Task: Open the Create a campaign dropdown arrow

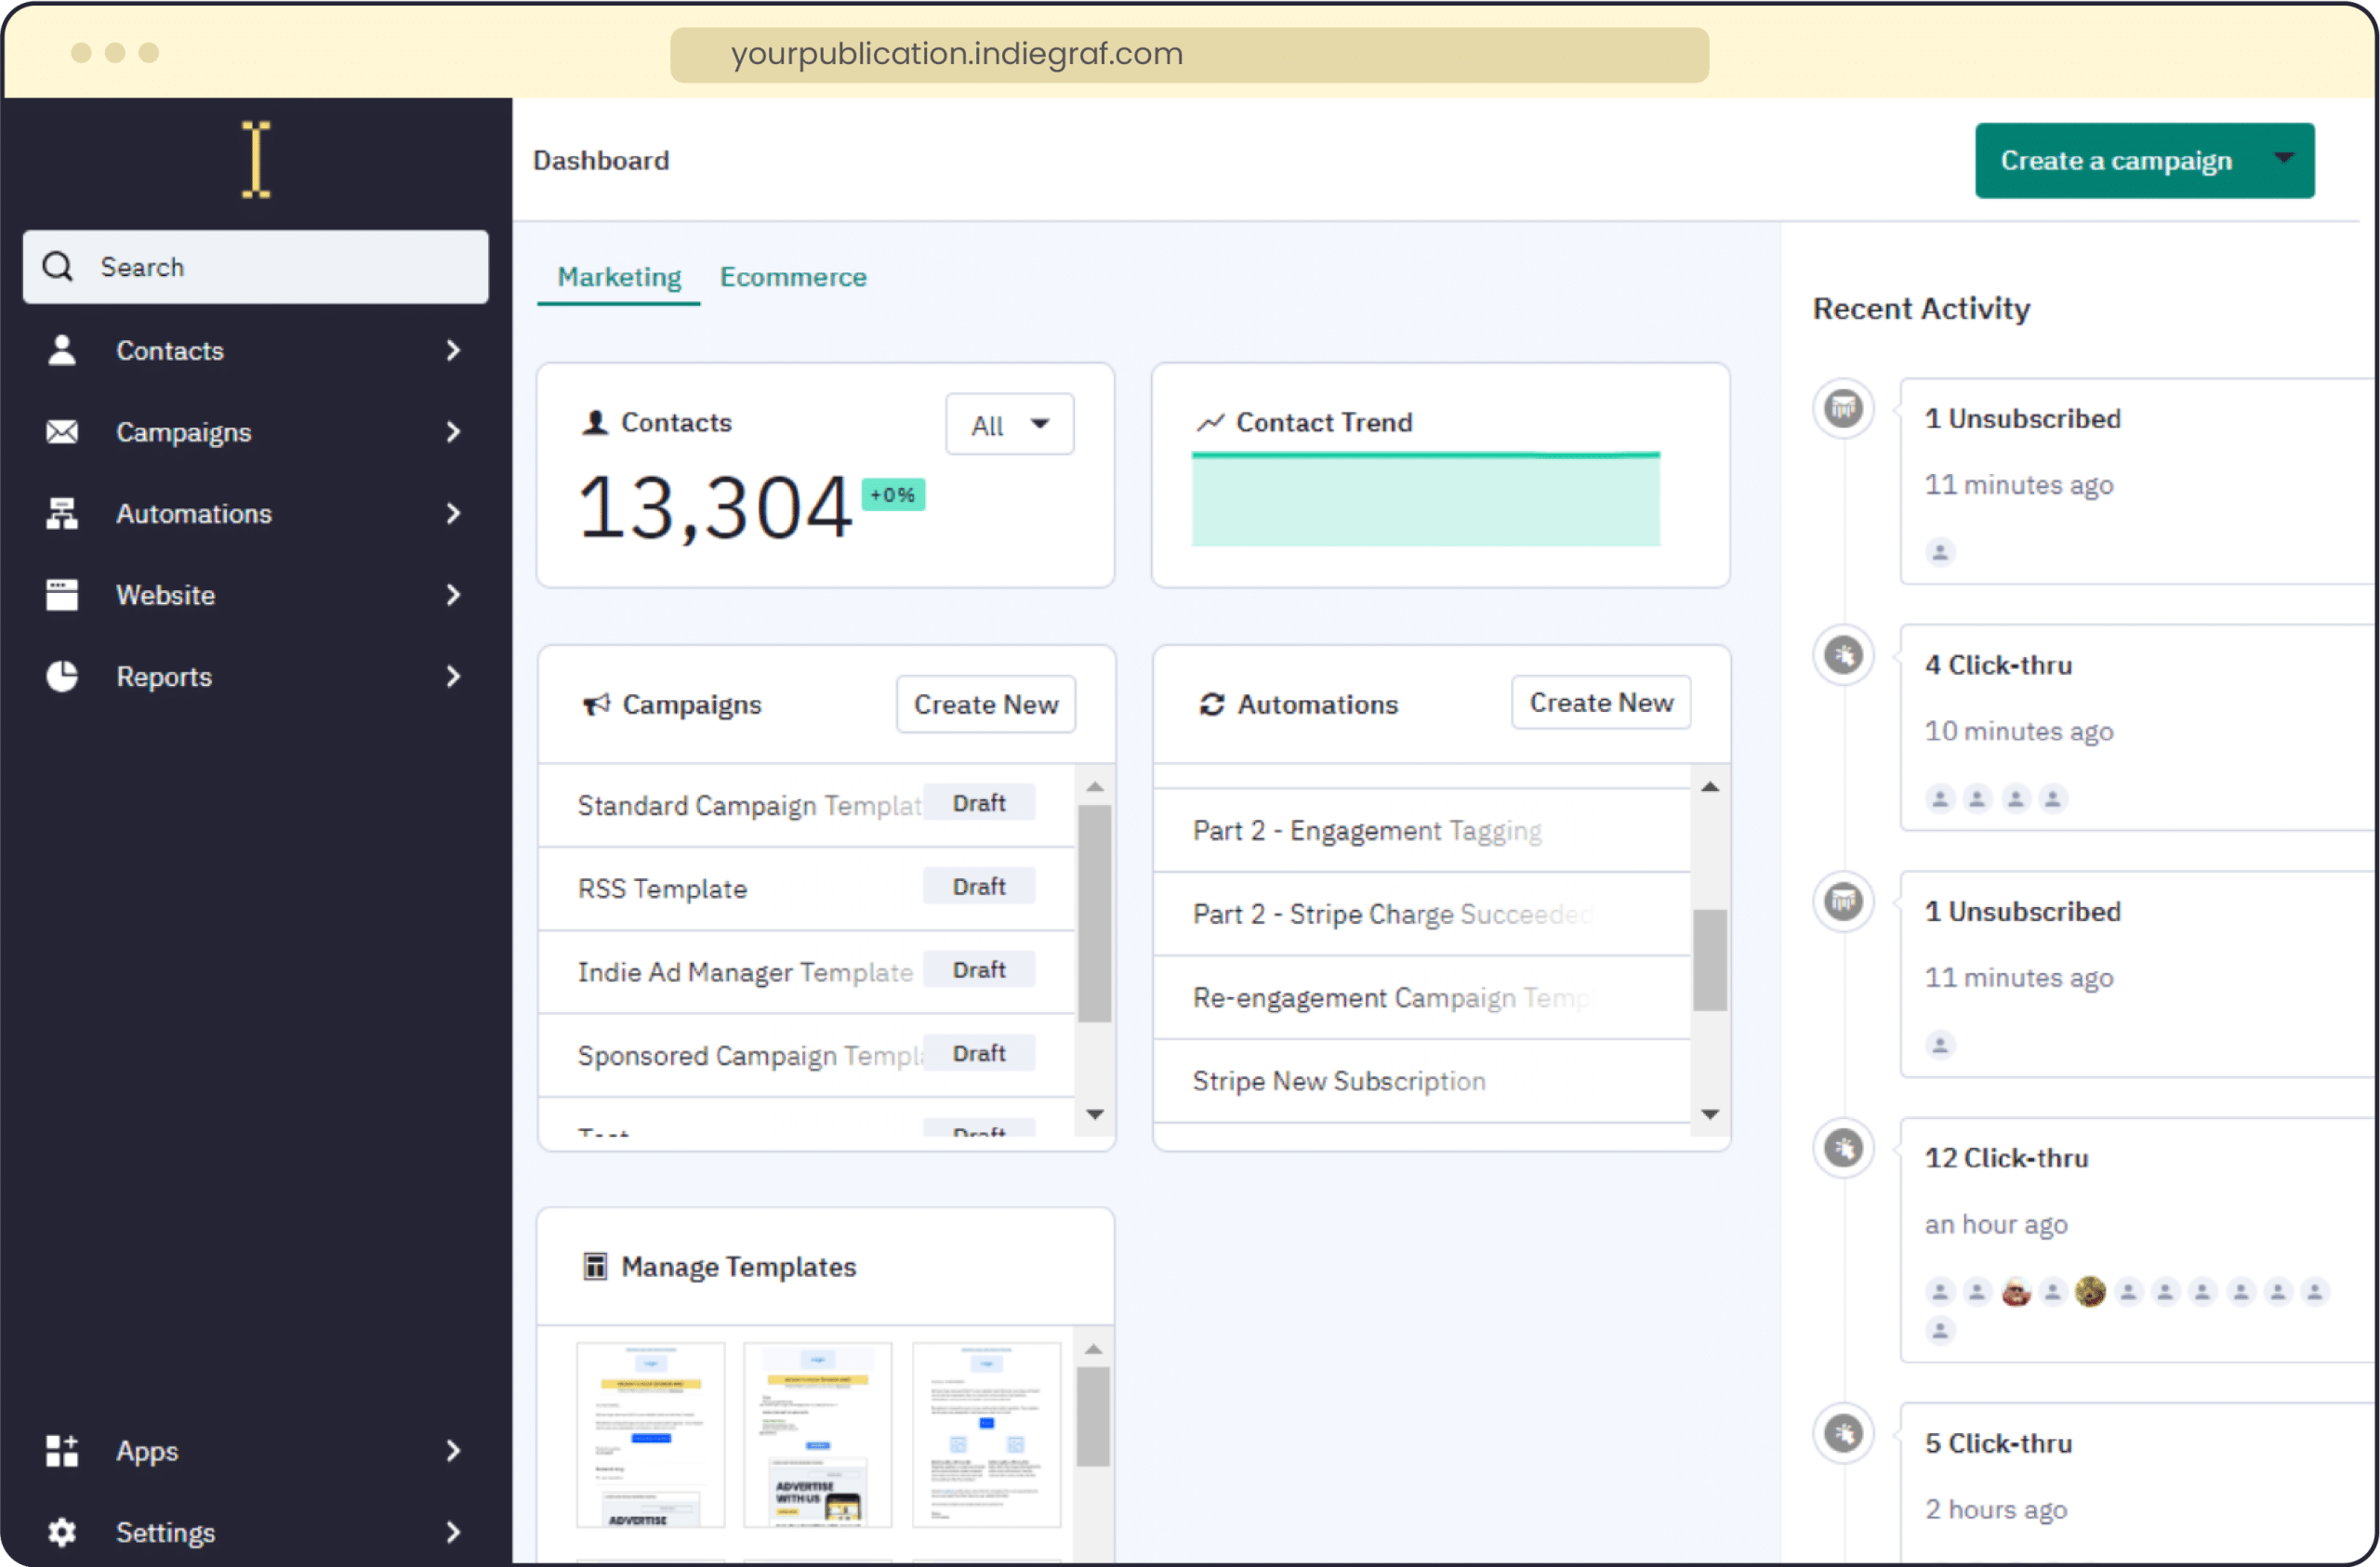Action: coord(2284,158)
